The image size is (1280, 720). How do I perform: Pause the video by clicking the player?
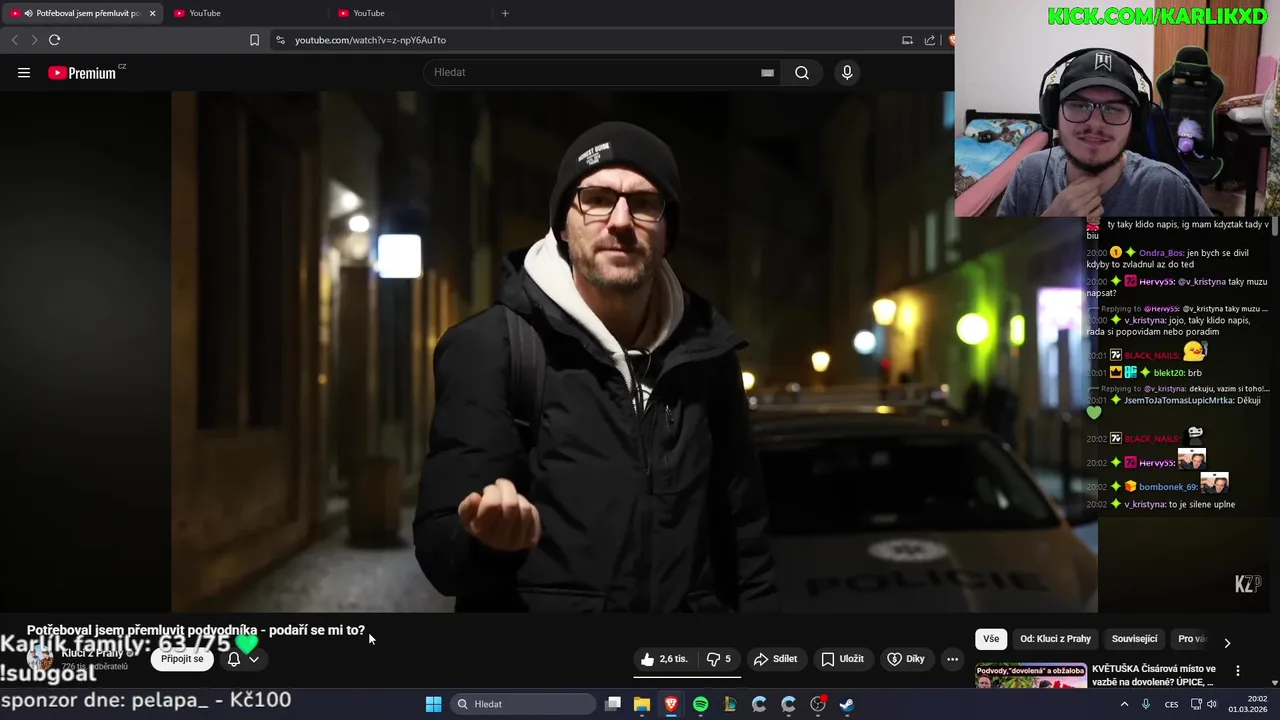click(634, 351)
